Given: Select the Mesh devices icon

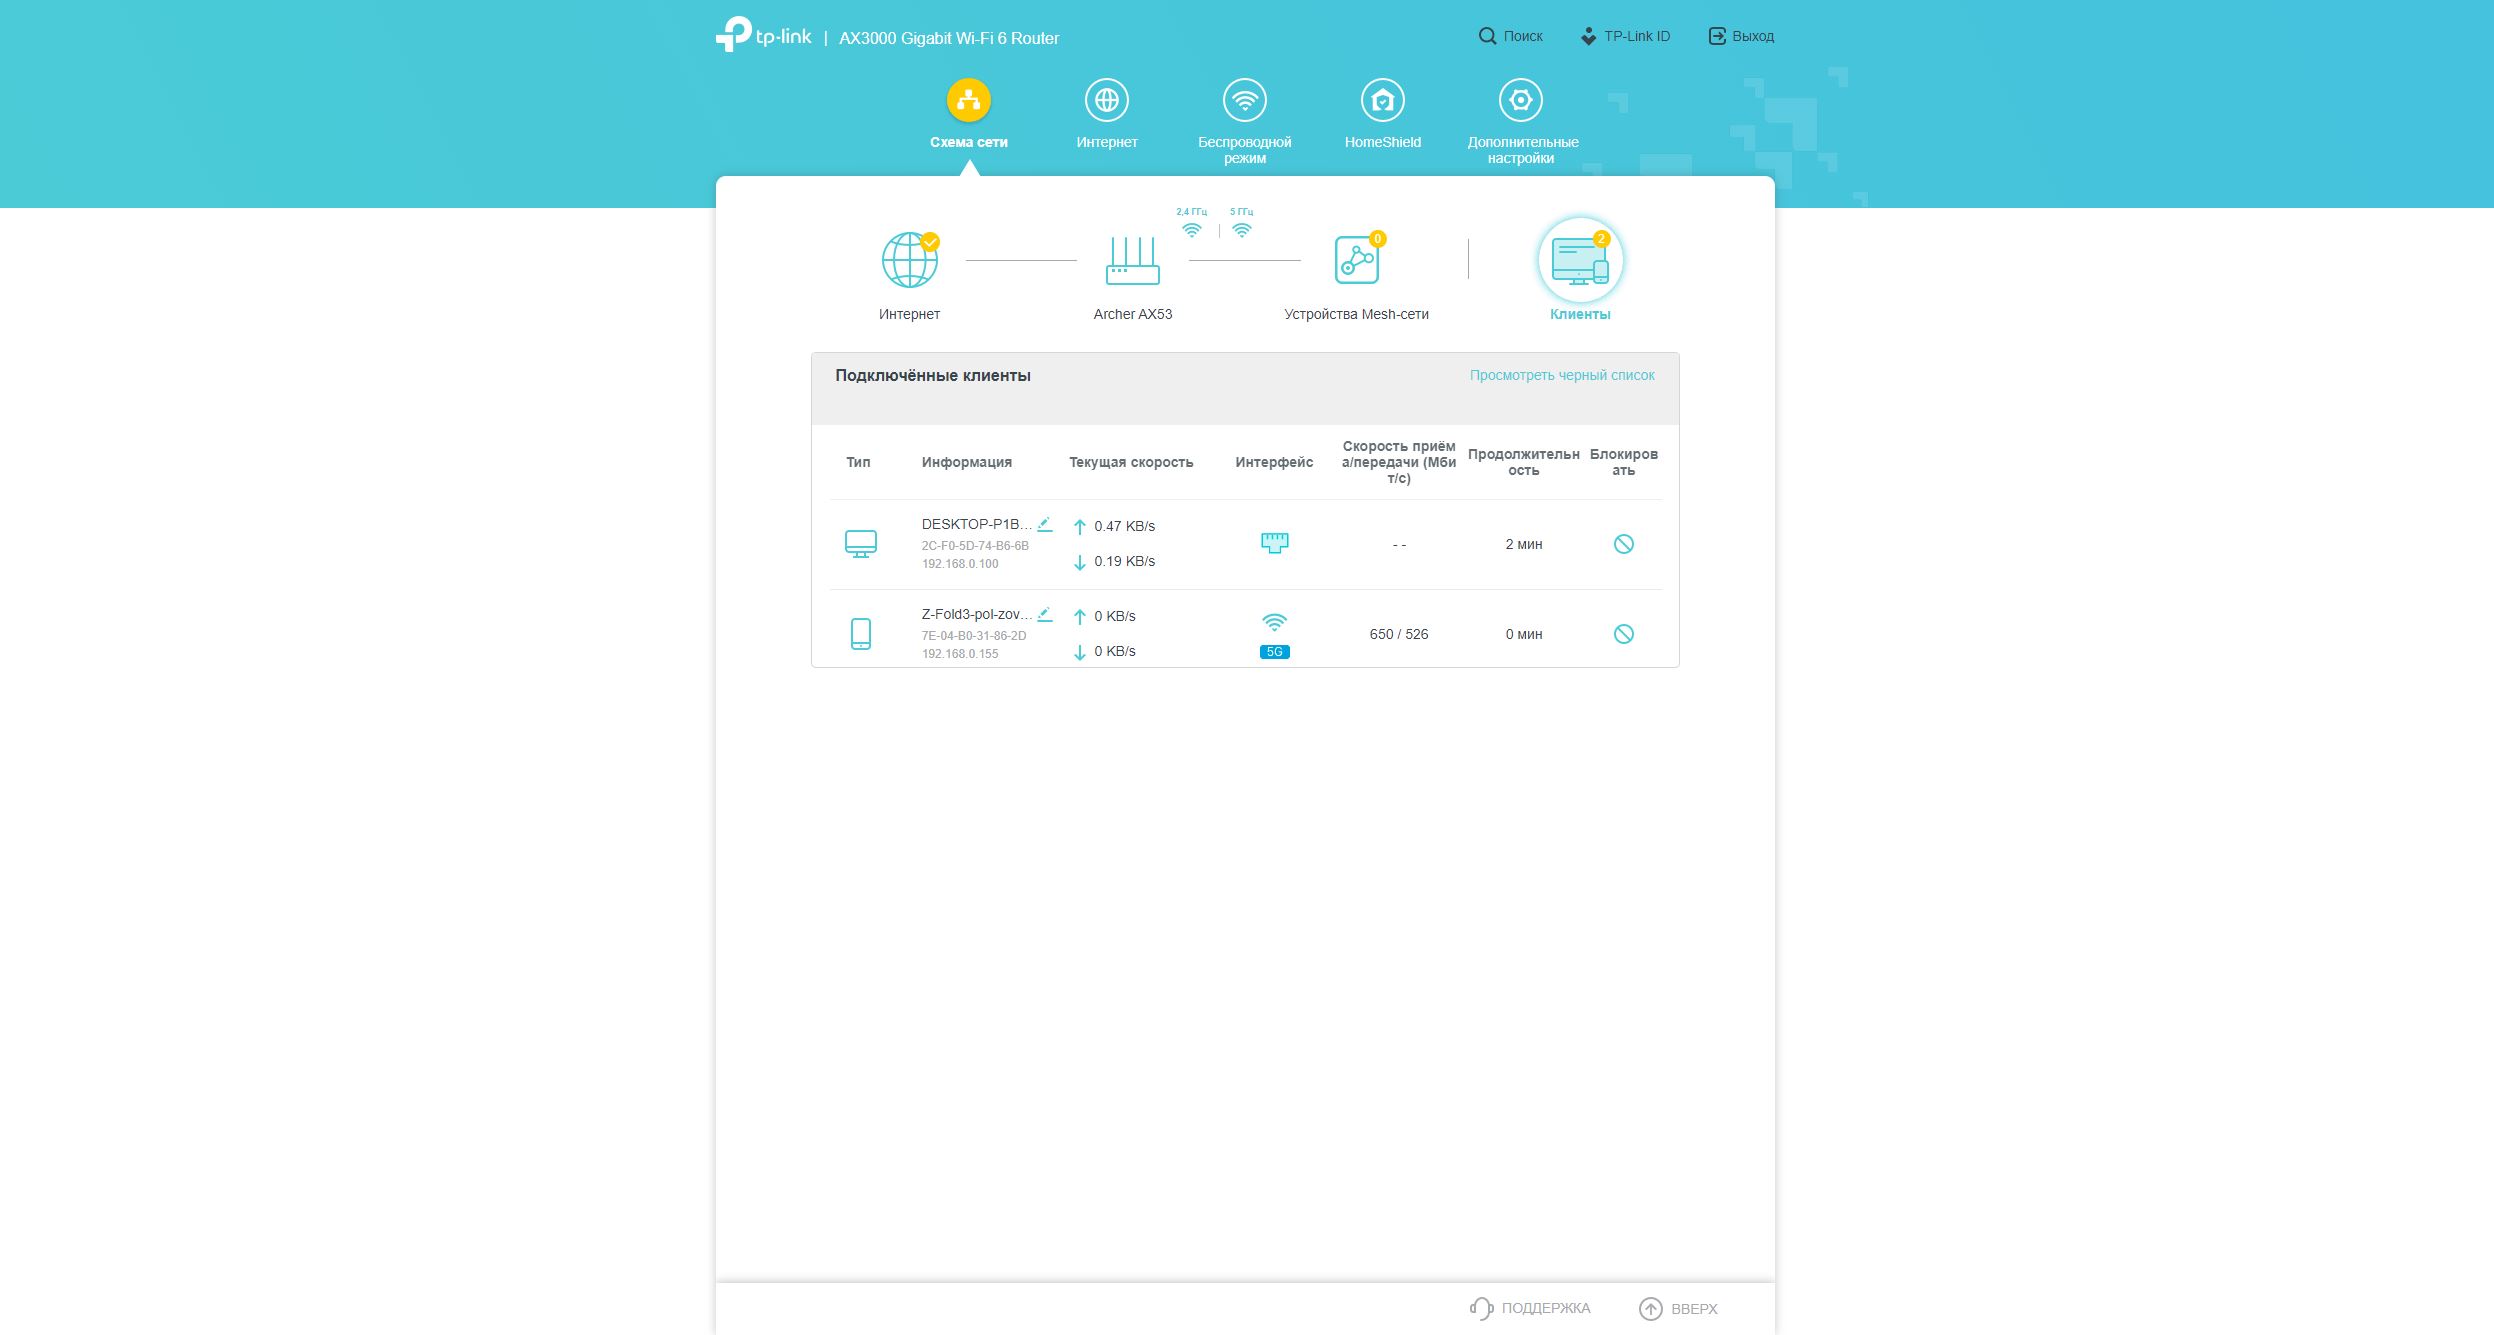Looking at the screenshot, I should (x=1357, y=259).
